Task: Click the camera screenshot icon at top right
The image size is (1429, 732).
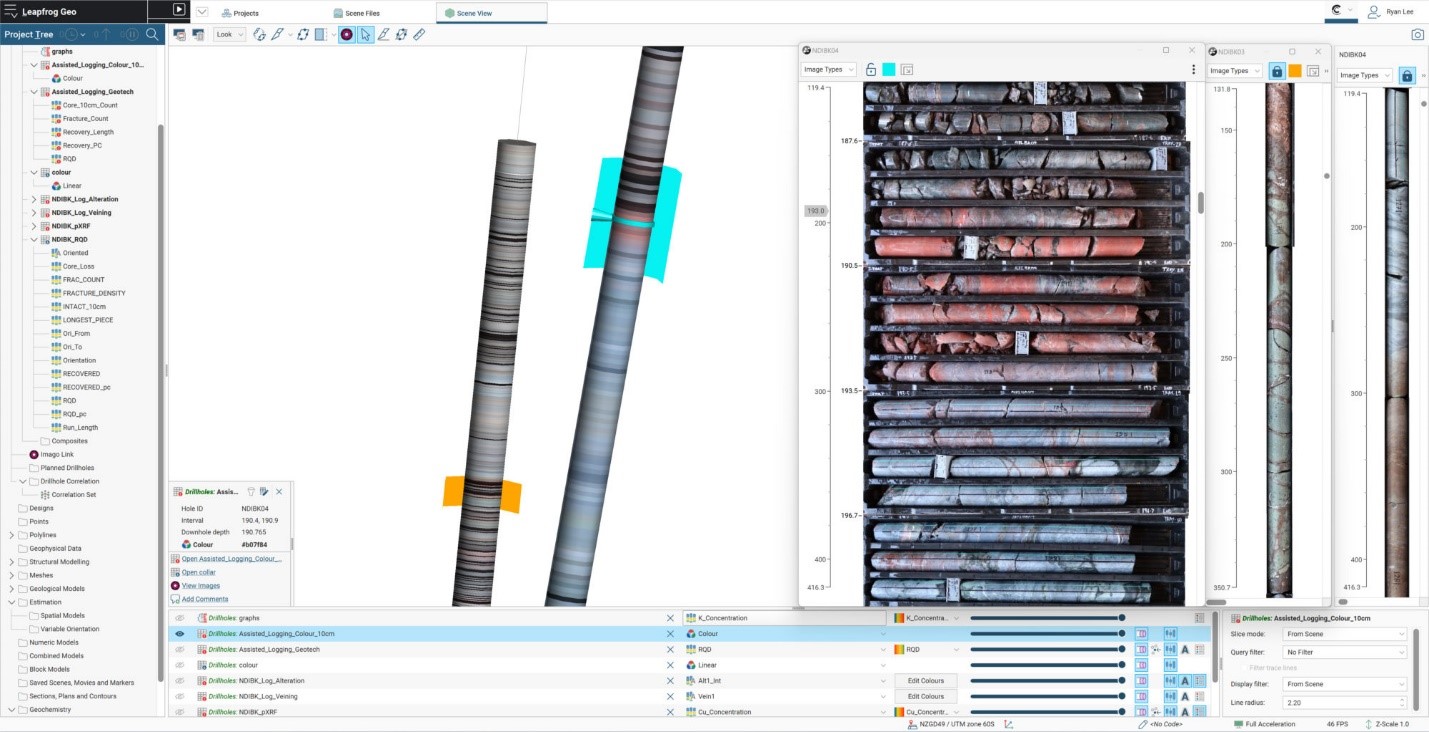Action: click(x=1417, y=34)
